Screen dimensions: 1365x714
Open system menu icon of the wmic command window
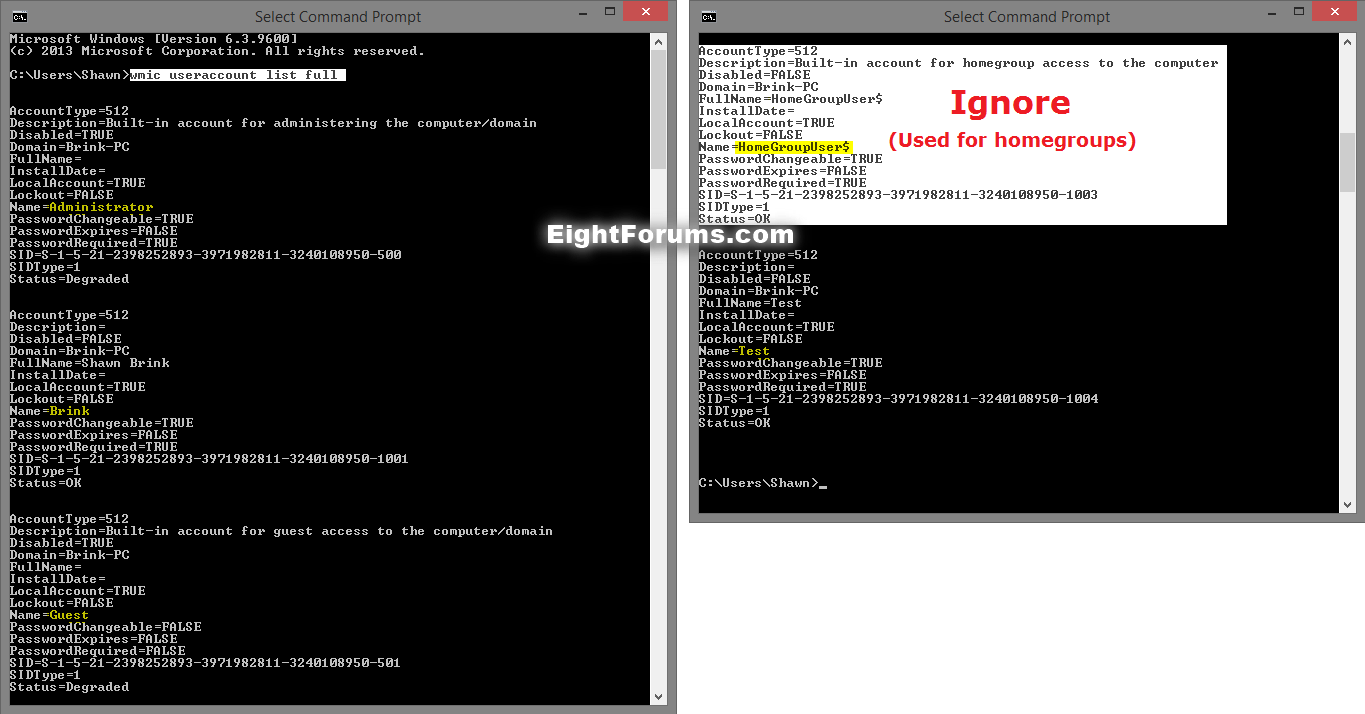click(x=19, y=16)
